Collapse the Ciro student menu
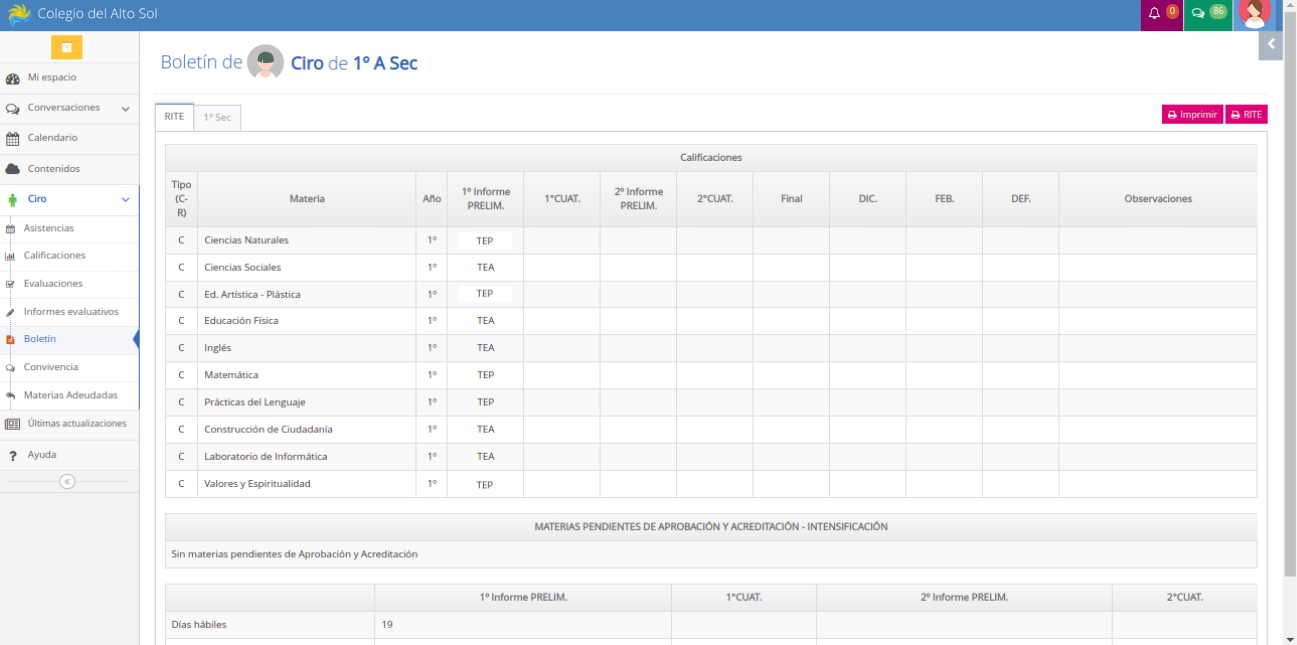This screenshot has width=1297, height=645. [125, 199]
